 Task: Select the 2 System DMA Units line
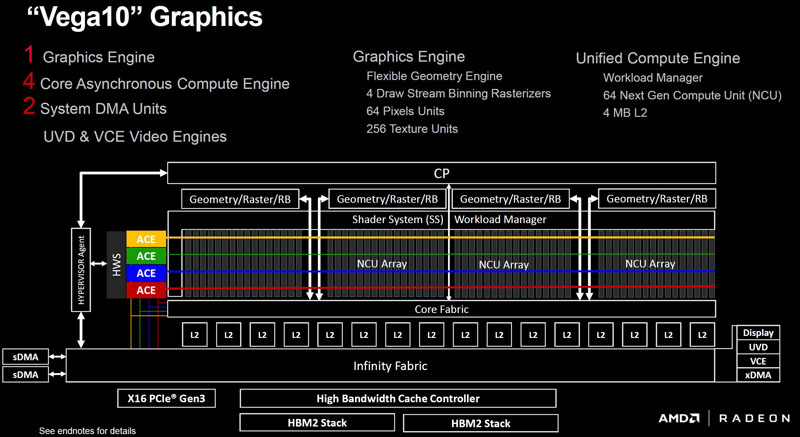tap(95, 108)
